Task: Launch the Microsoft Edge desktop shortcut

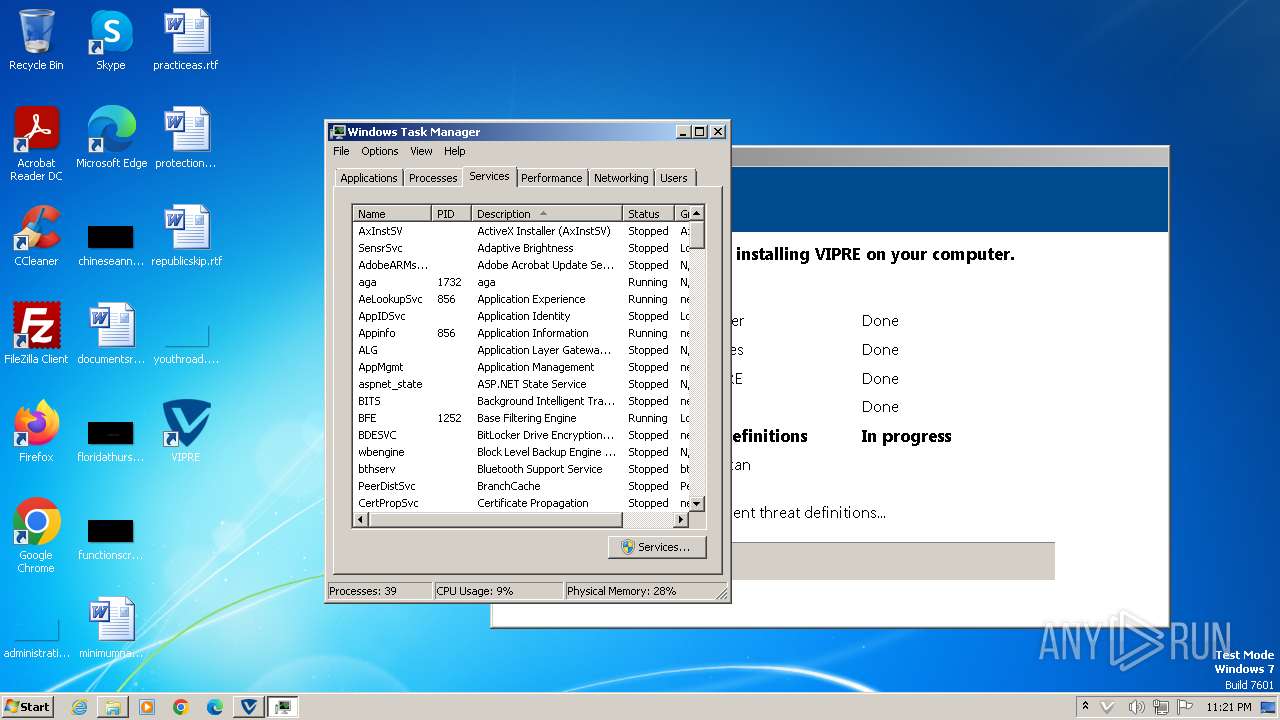Action: pos(111,138)
